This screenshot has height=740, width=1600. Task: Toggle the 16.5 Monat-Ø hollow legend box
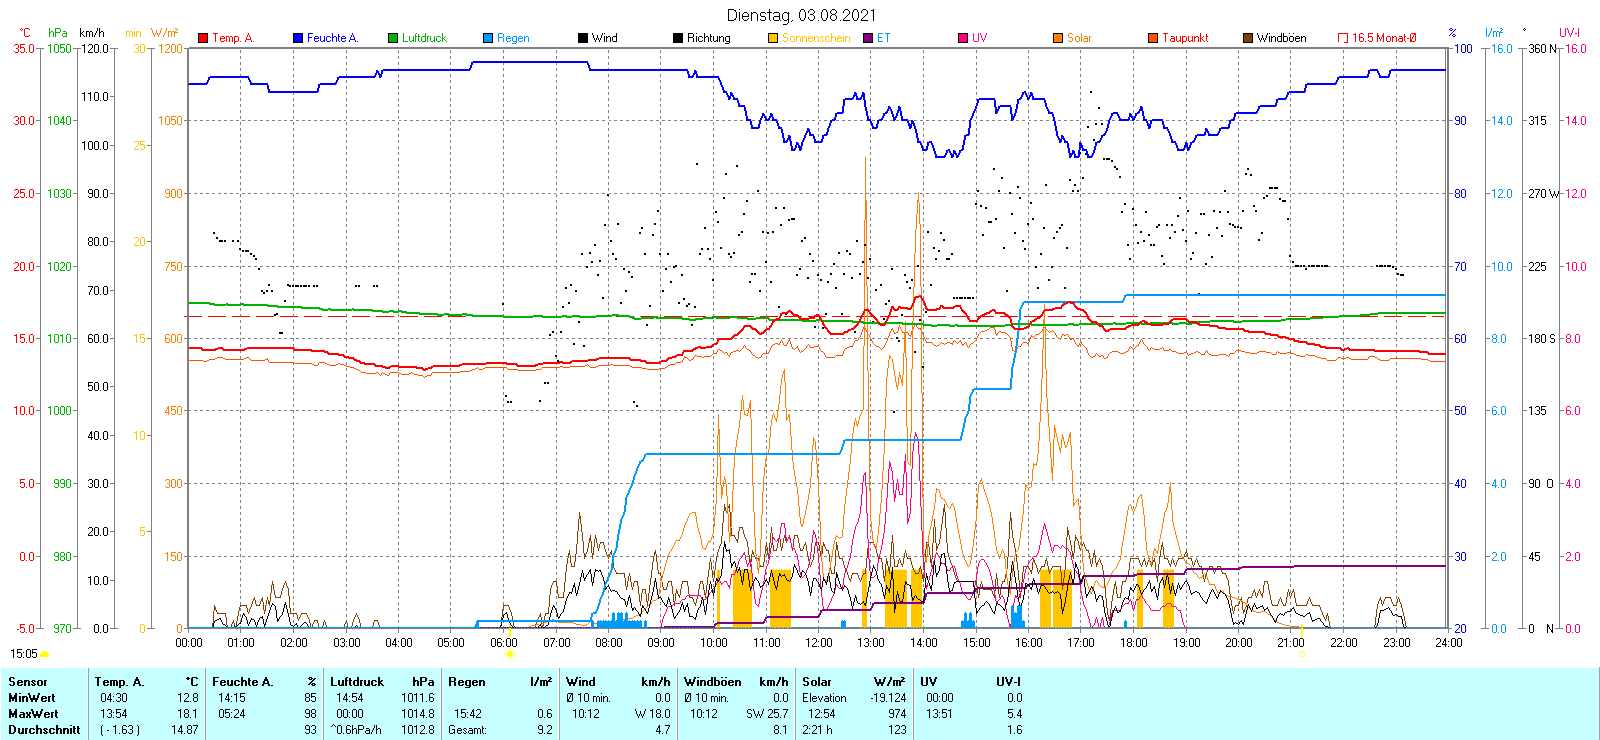(1343, 38)
